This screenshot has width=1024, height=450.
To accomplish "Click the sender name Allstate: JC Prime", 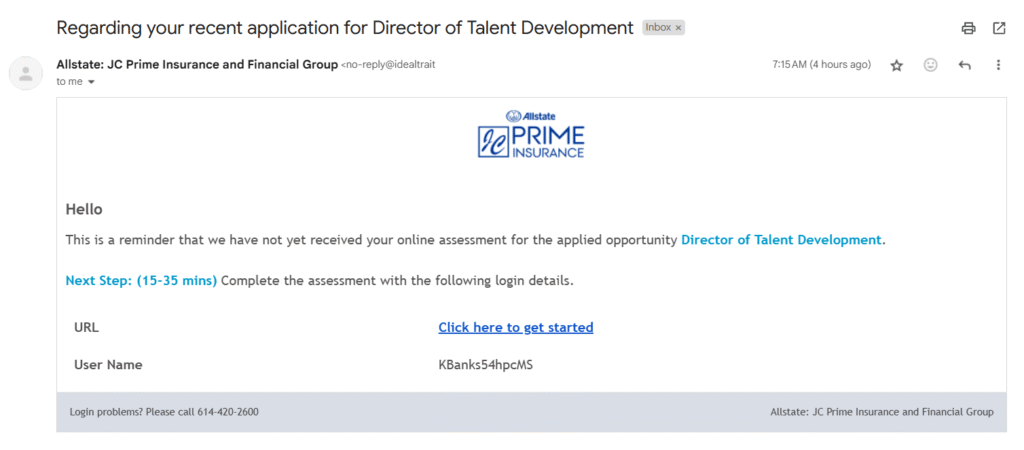I will tap(197, 65).
